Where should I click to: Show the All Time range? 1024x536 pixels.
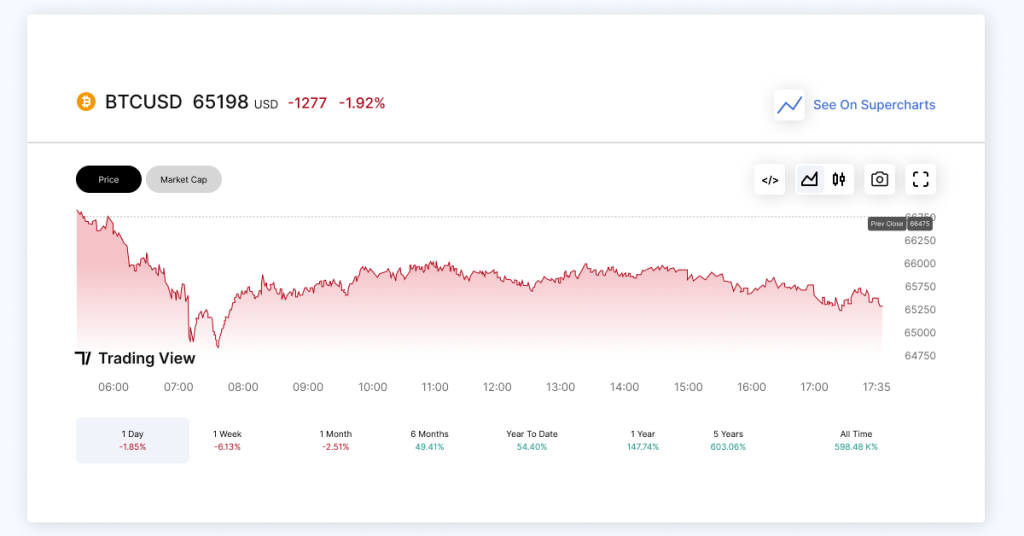pos(858,440)
